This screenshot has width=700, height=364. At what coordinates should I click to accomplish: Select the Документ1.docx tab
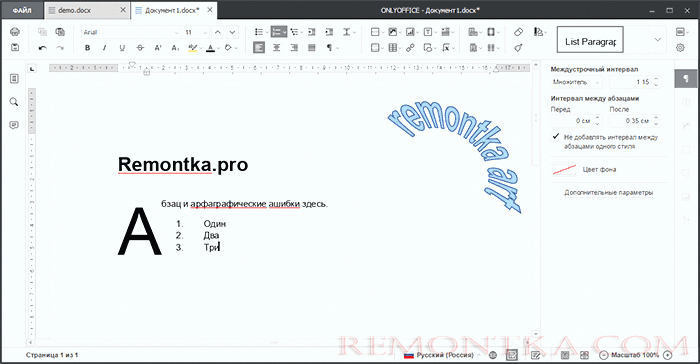(172, 10)
